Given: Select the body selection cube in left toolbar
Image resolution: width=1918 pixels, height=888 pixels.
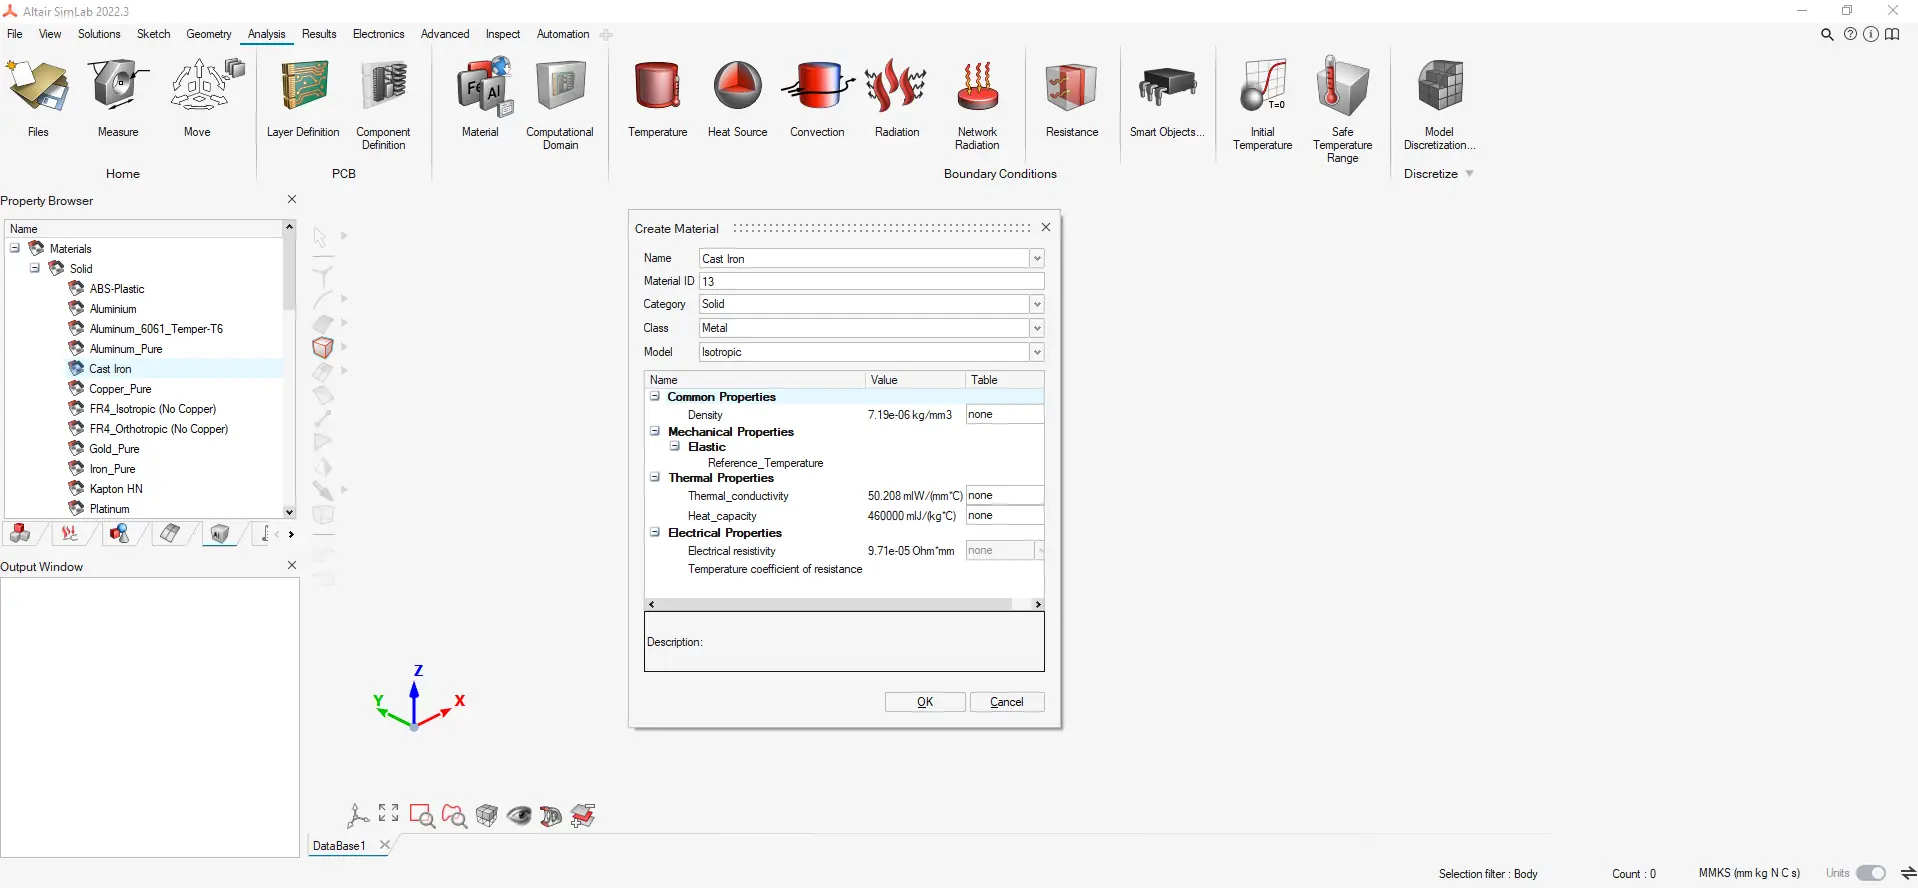Looking at the screenshot, I should click(322, 347).
